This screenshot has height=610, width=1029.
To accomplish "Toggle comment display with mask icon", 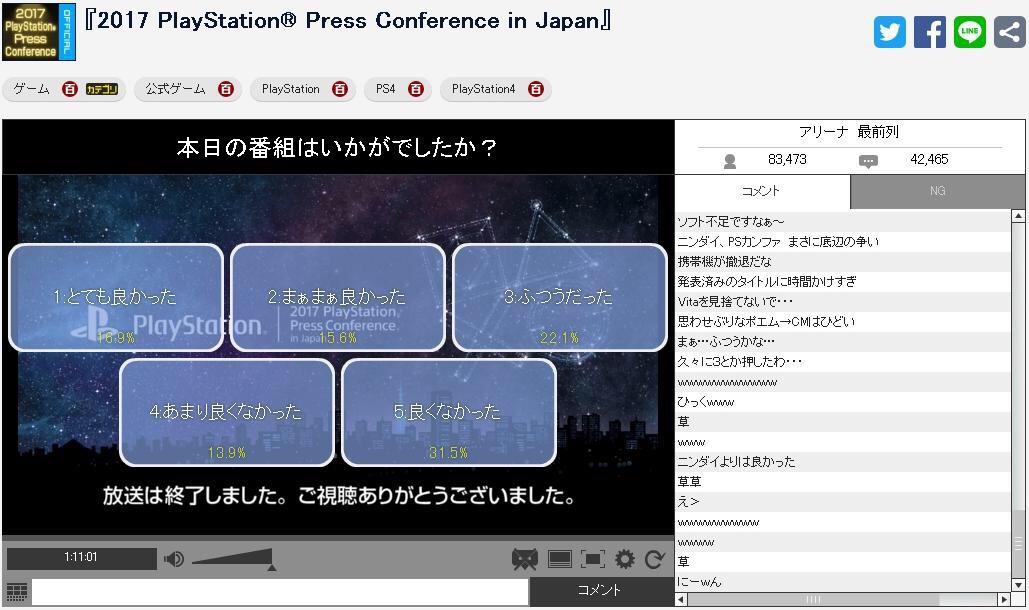I will pyautogui.click(x=524, y=559).
